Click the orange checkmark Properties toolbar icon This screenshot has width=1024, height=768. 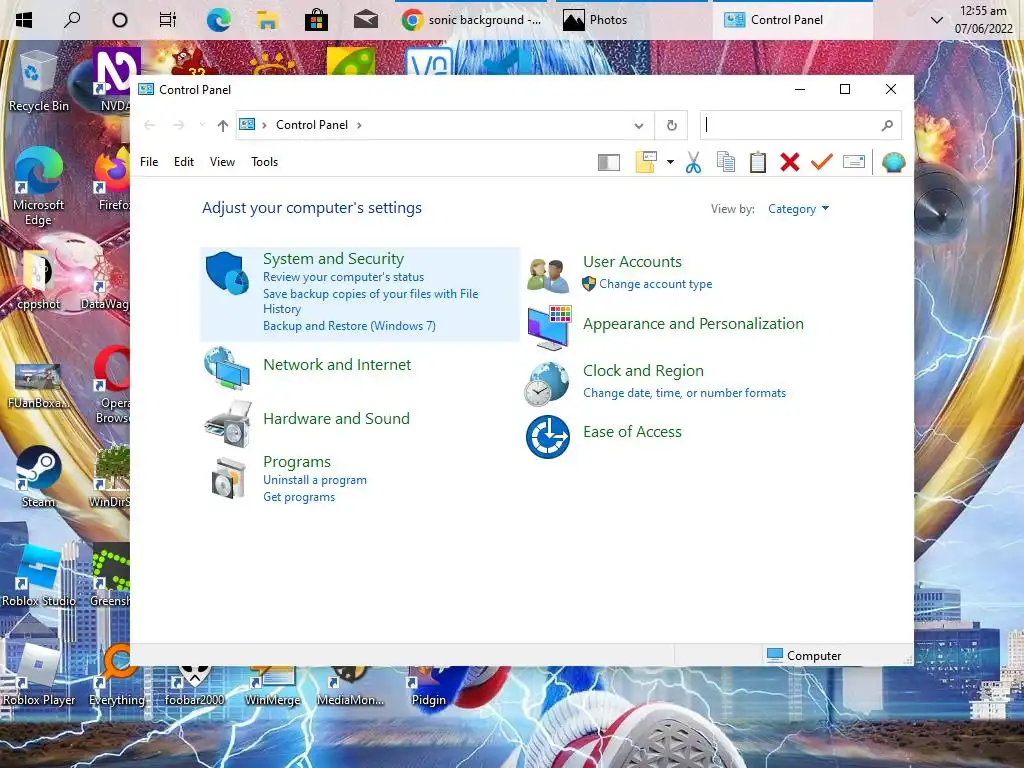click(822, 162)
